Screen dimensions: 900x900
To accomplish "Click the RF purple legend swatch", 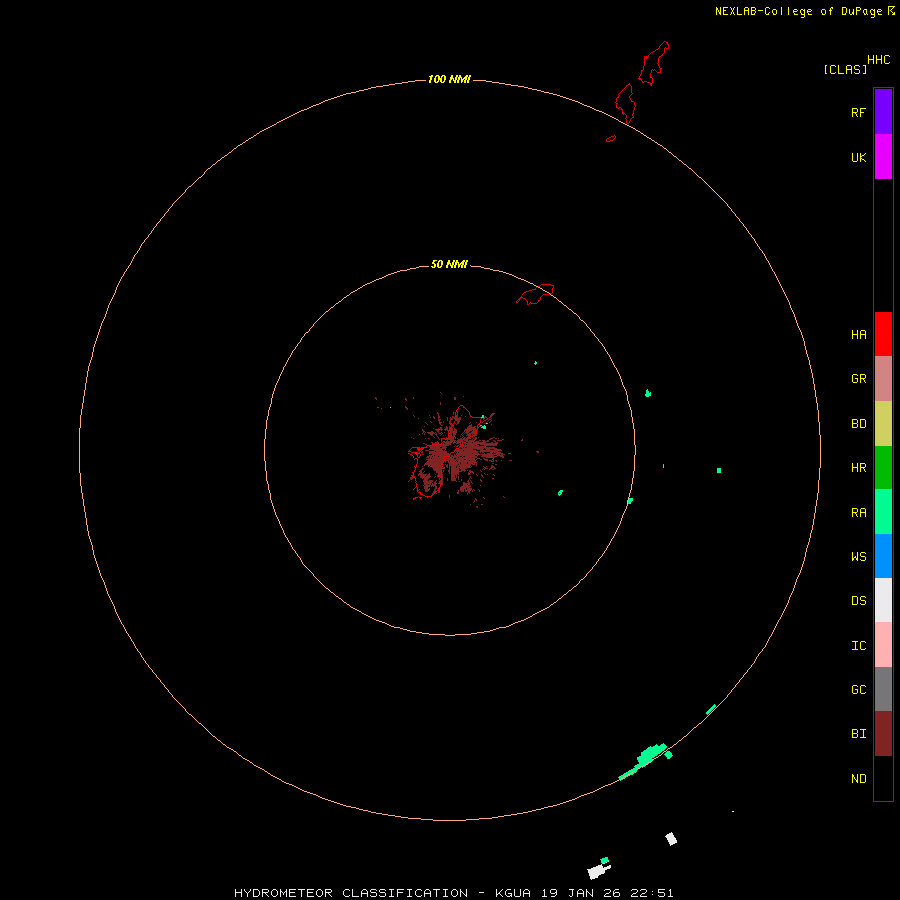I will (x=883, y=112).
